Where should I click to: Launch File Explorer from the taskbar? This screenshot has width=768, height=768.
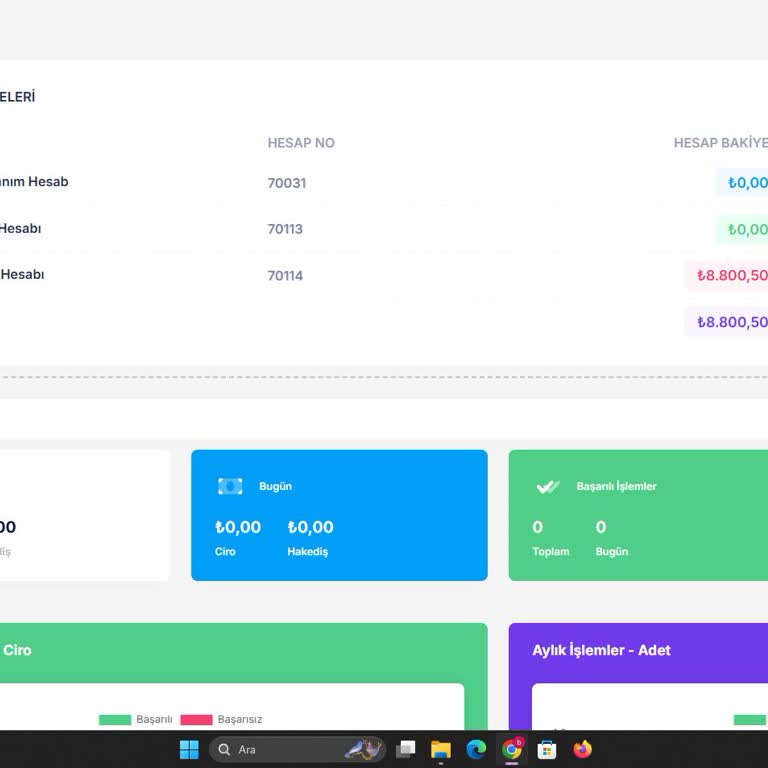click(x=441, y=749)
